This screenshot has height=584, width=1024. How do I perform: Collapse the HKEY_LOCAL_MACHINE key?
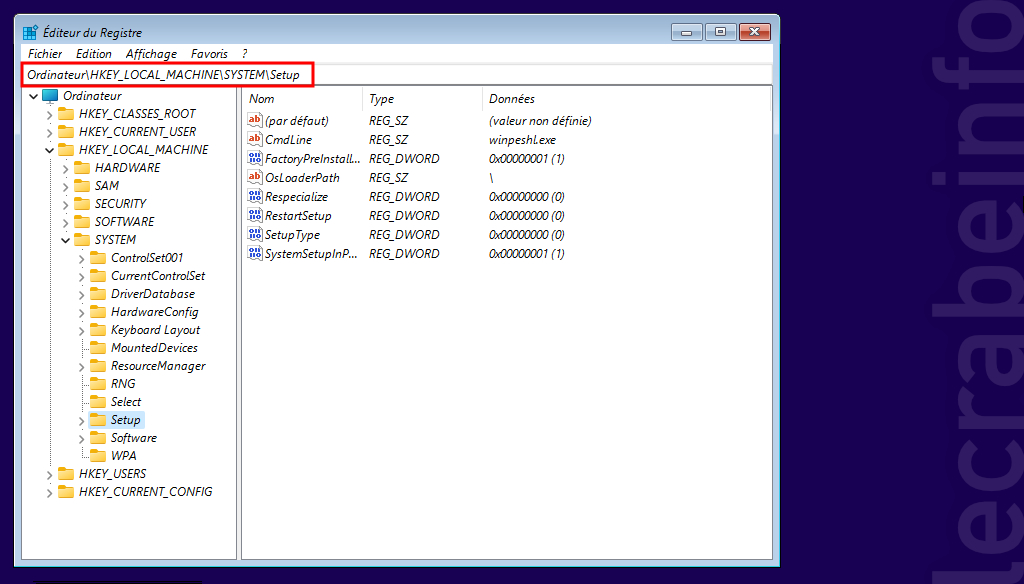pyautogui.click(x=50, y=150)
